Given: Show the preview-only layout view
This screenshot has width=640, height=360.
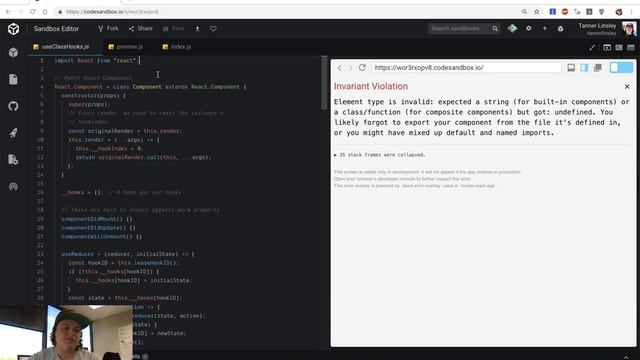Looking at the screenshot, I should pos(607,48).
